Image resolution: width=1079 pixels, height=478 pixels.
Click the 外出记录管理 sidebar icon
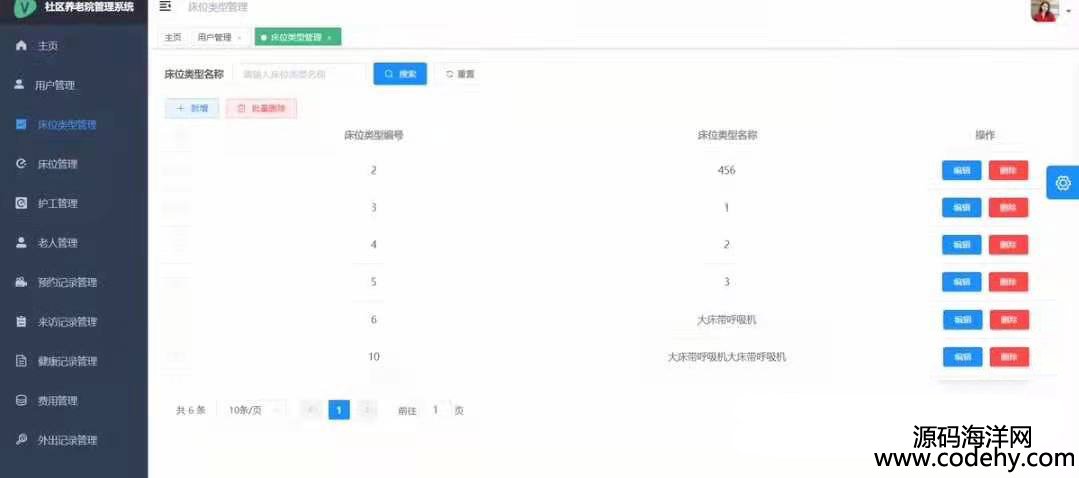21,440
